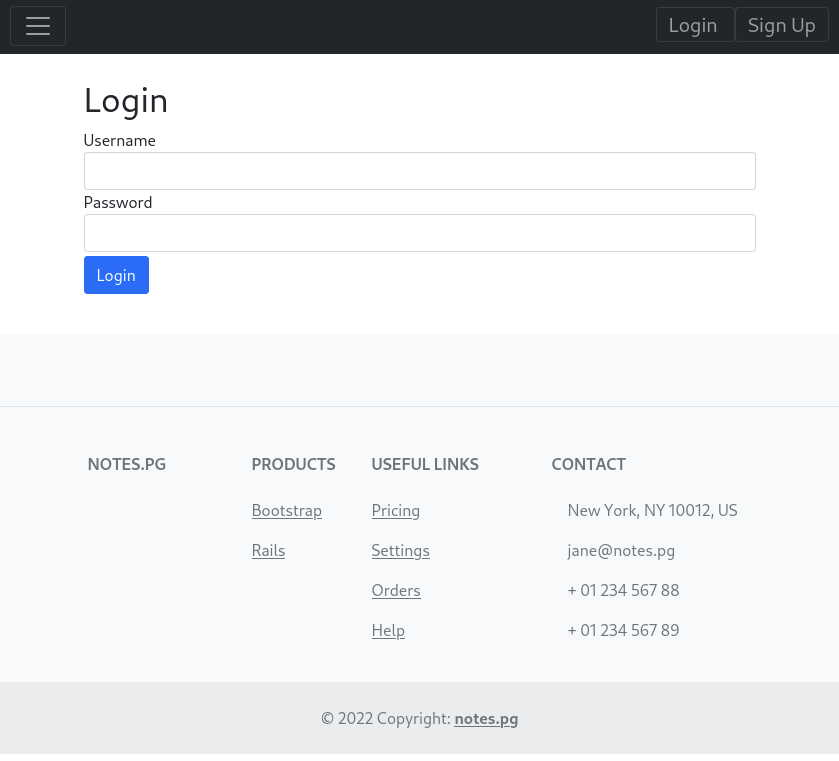Click the Password field label

coord(118,203)
